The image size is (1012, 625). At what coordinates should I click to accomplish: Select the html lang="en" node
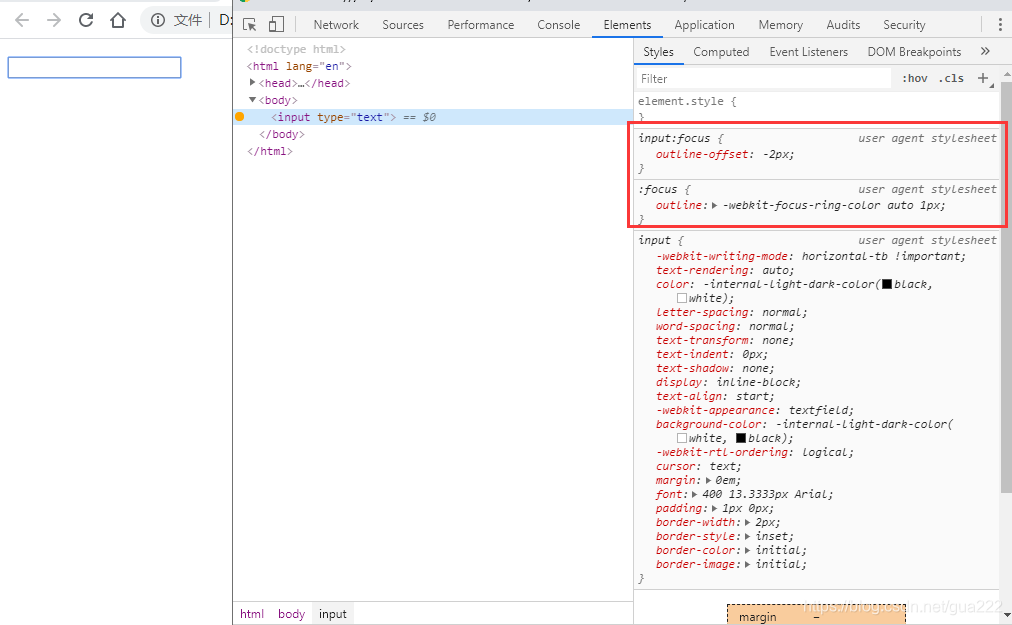click(x=299, y=66)
